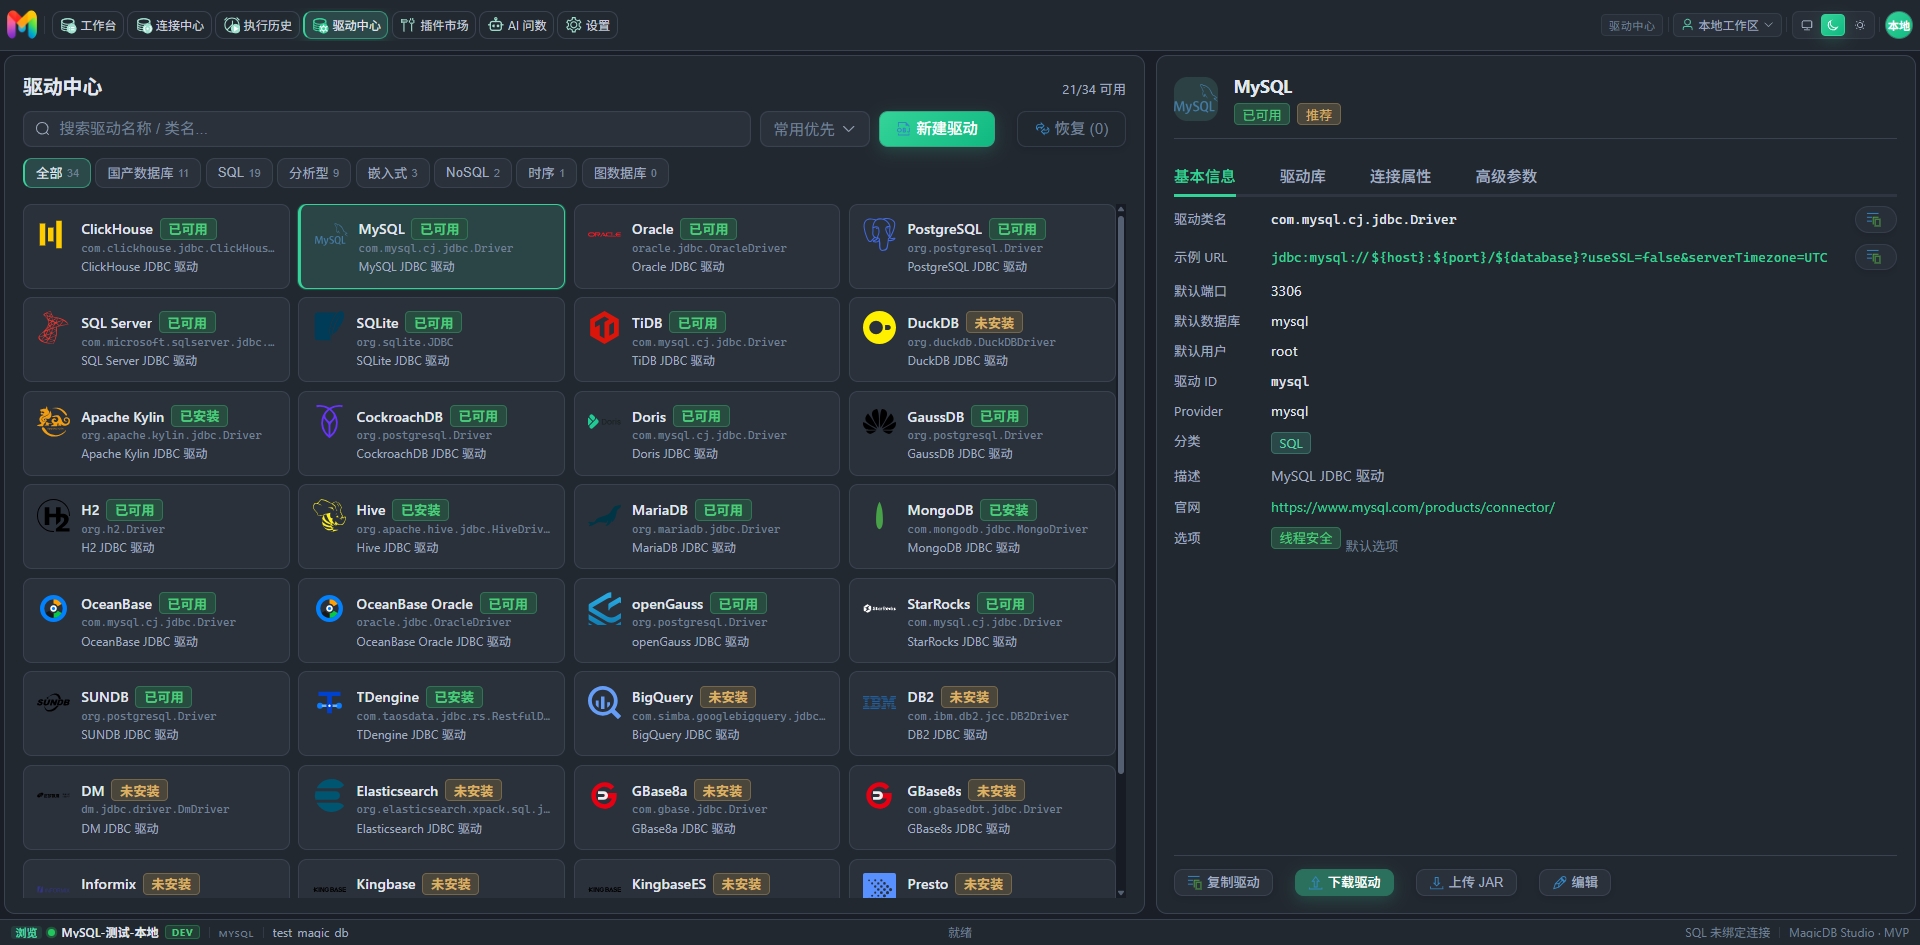Expand the 本地工作区 workspace dropdown
1920x945 pixels.
[x=1727, y=25]
